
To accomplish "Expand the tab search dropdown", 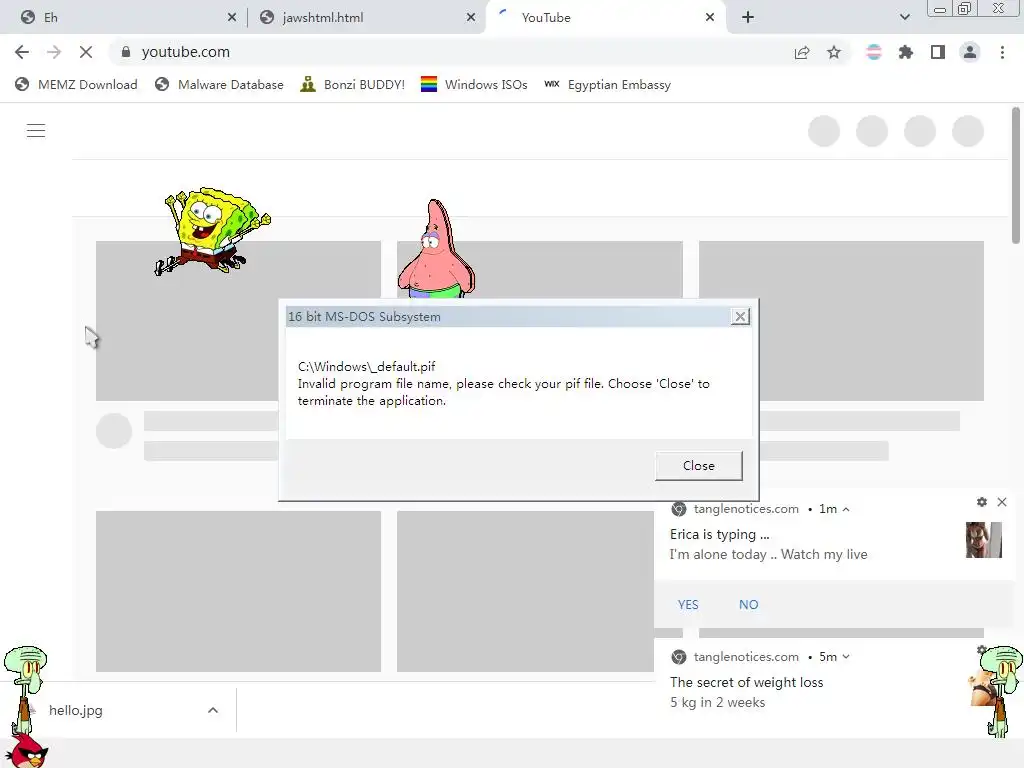I will 904,18.
